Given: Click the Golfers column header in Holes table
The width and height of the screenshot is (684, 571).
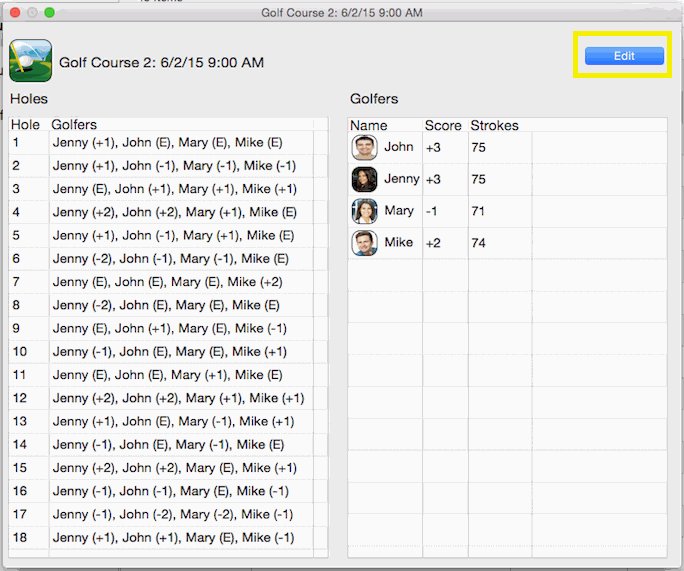Looking at the screenshot, I should [x=74, y=125].
